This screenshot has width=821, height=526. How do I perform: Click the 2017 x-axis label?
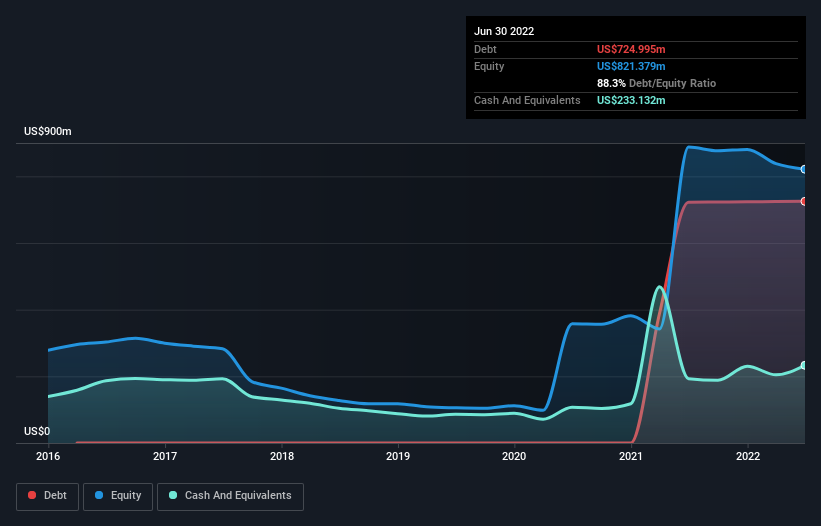point(165,456)
